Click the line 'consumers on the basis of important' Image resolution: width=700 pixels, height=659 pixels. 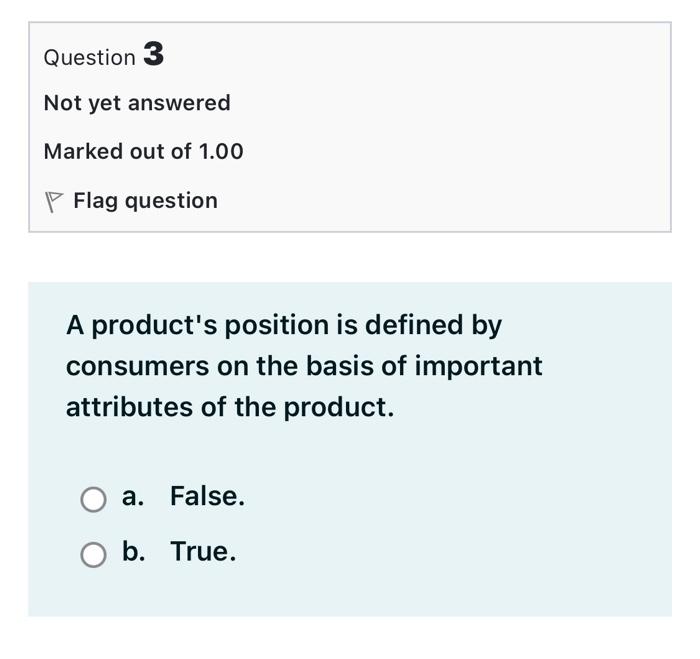(304, 366)
